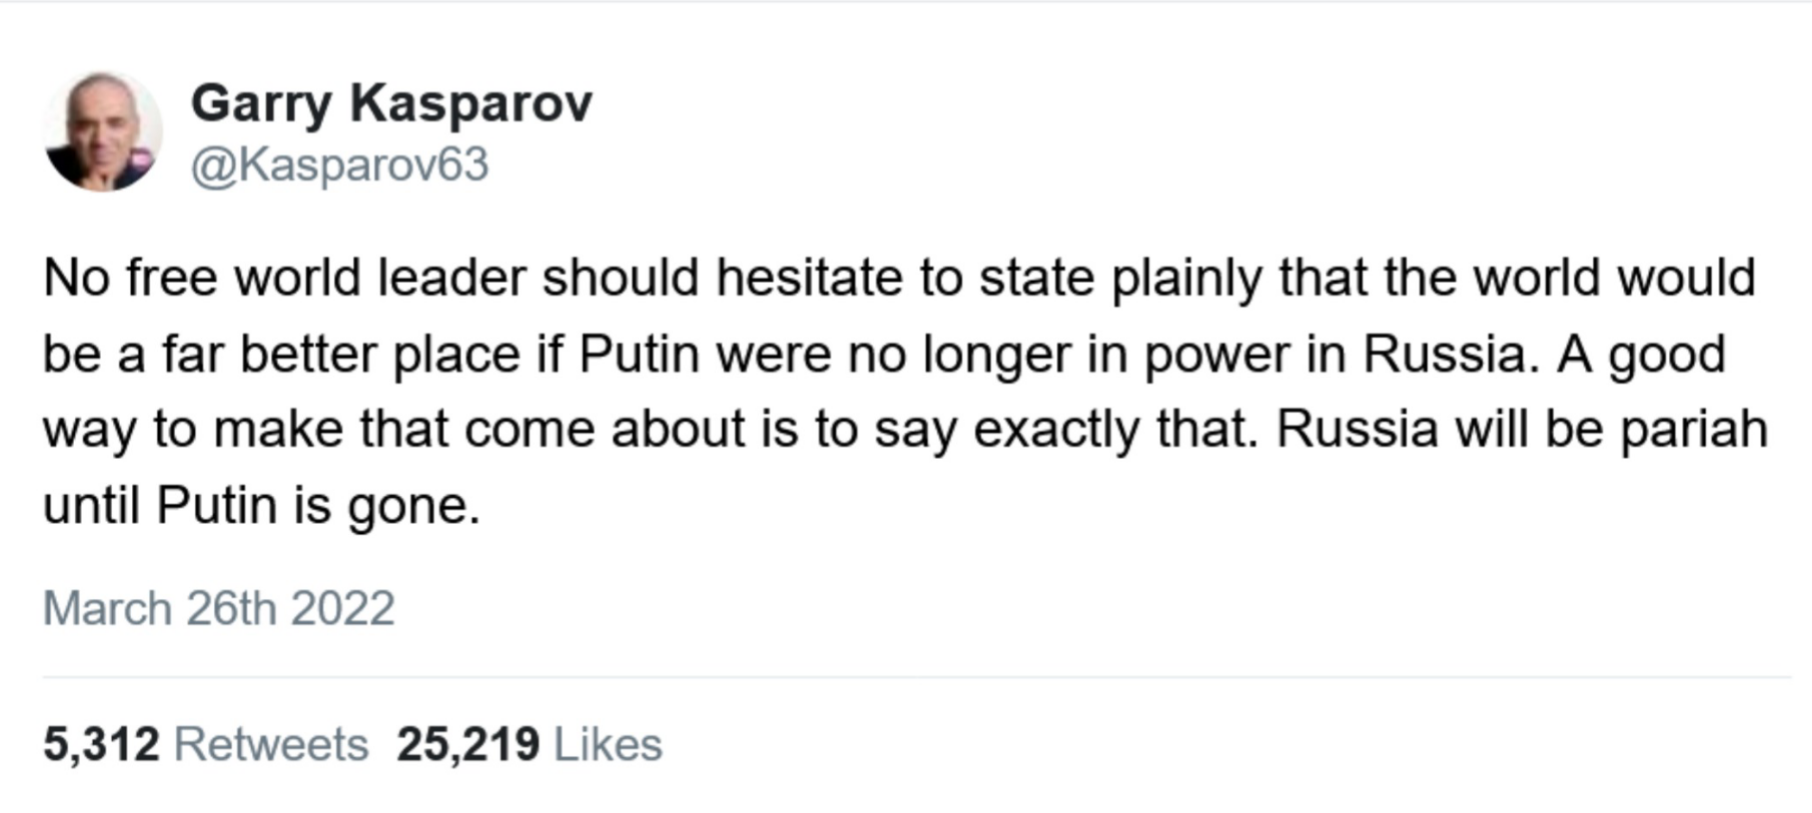This screenshot has width=1812, height=813.
Task: Click the 5,312 retweet count number
Action: [101, 745]
